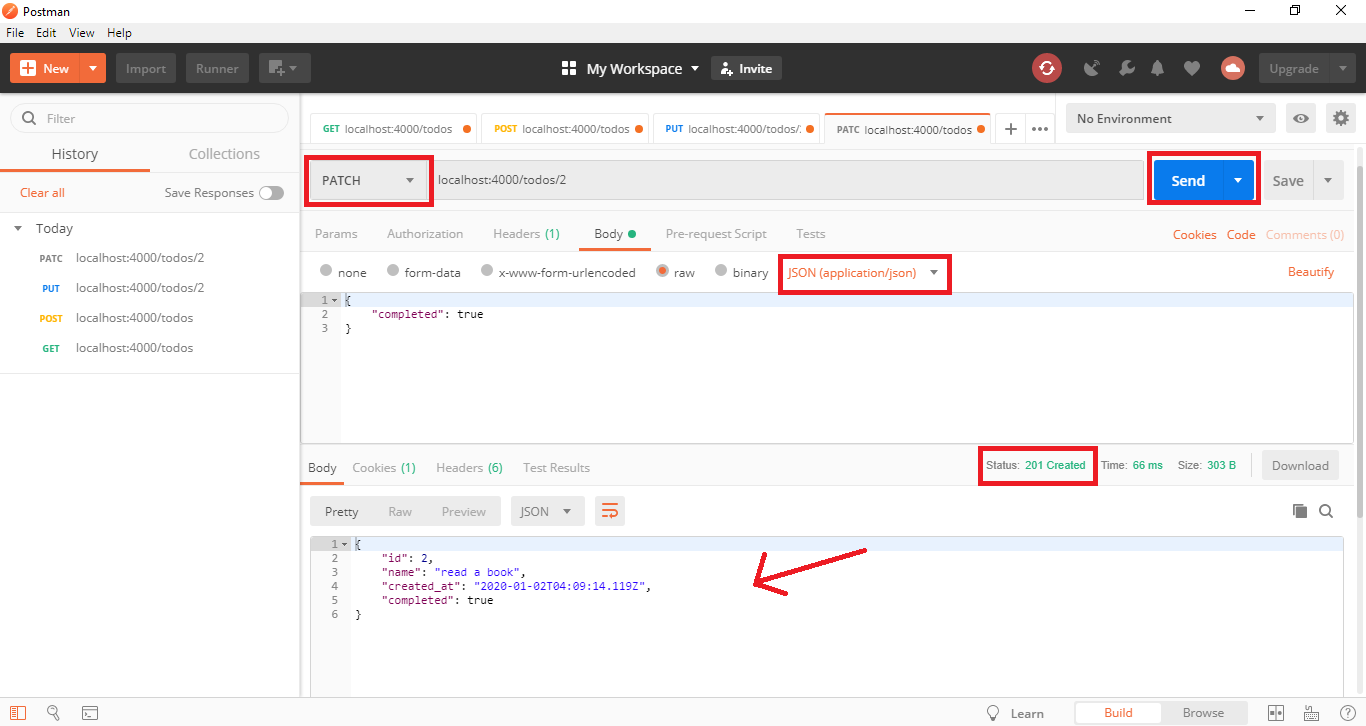
Task: Toggle the sidebar icon in status bar
Action: pyautogui.click(x=18, y=713)
